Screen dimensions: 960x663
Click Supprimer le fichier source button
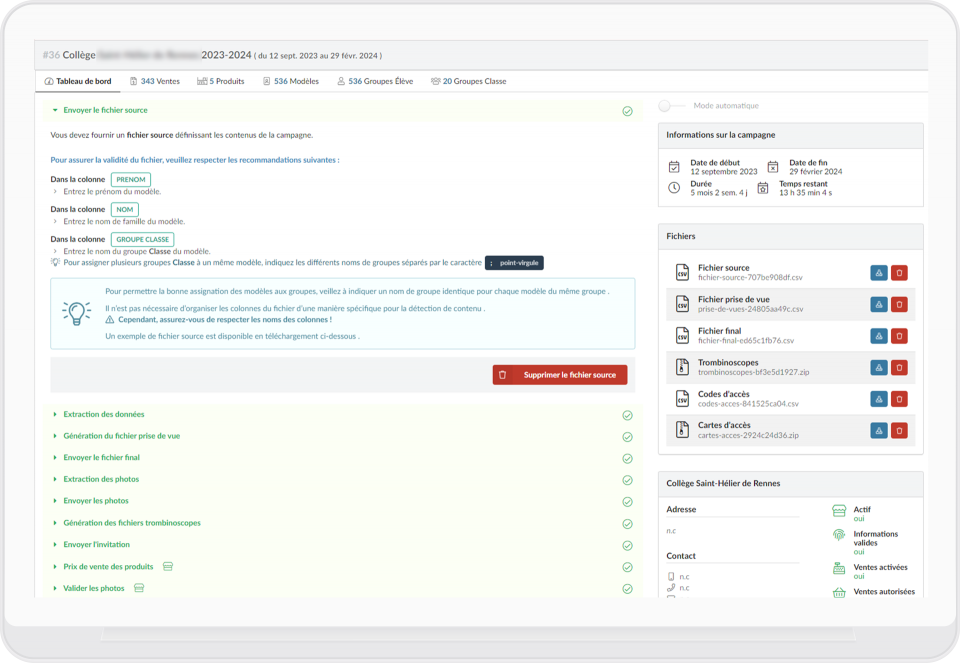tap(560, 375)
